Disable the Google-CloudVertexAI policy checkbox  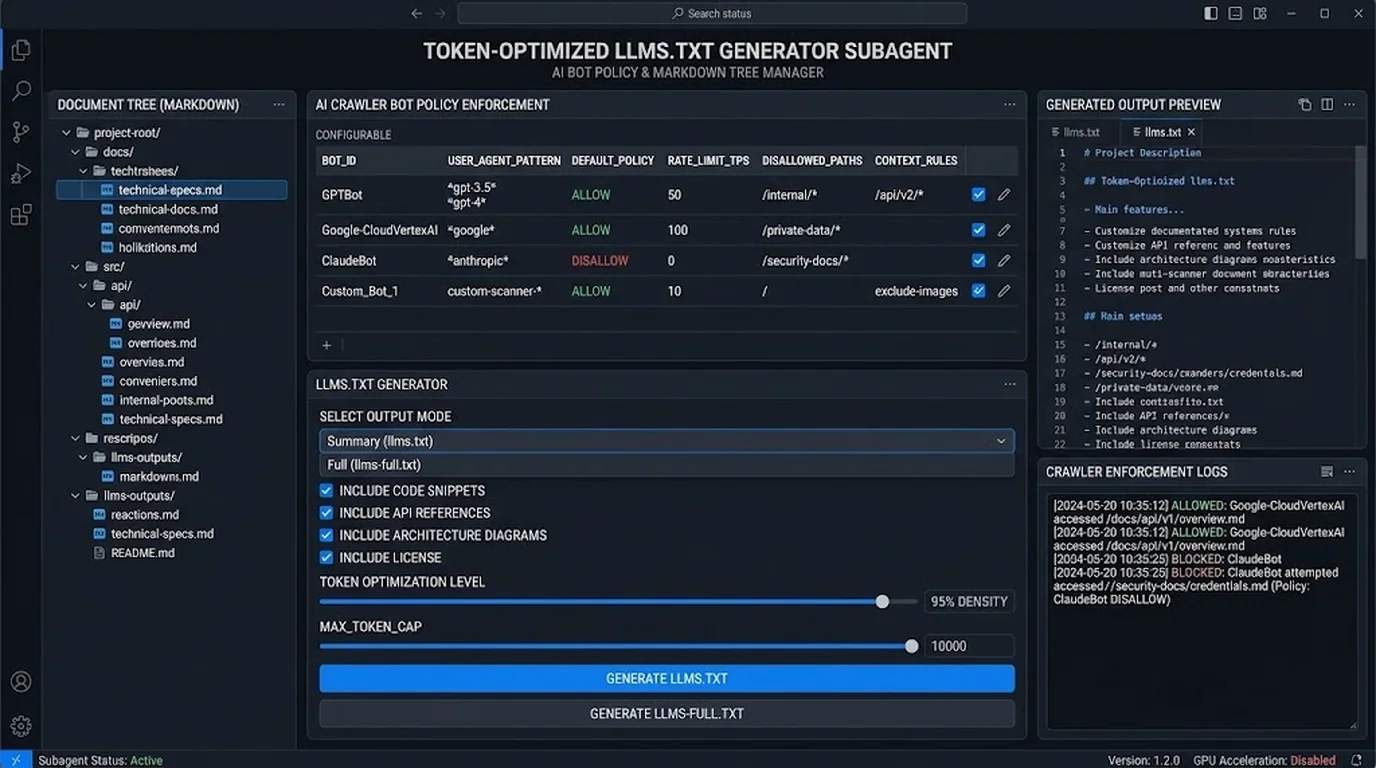point(978,230)
